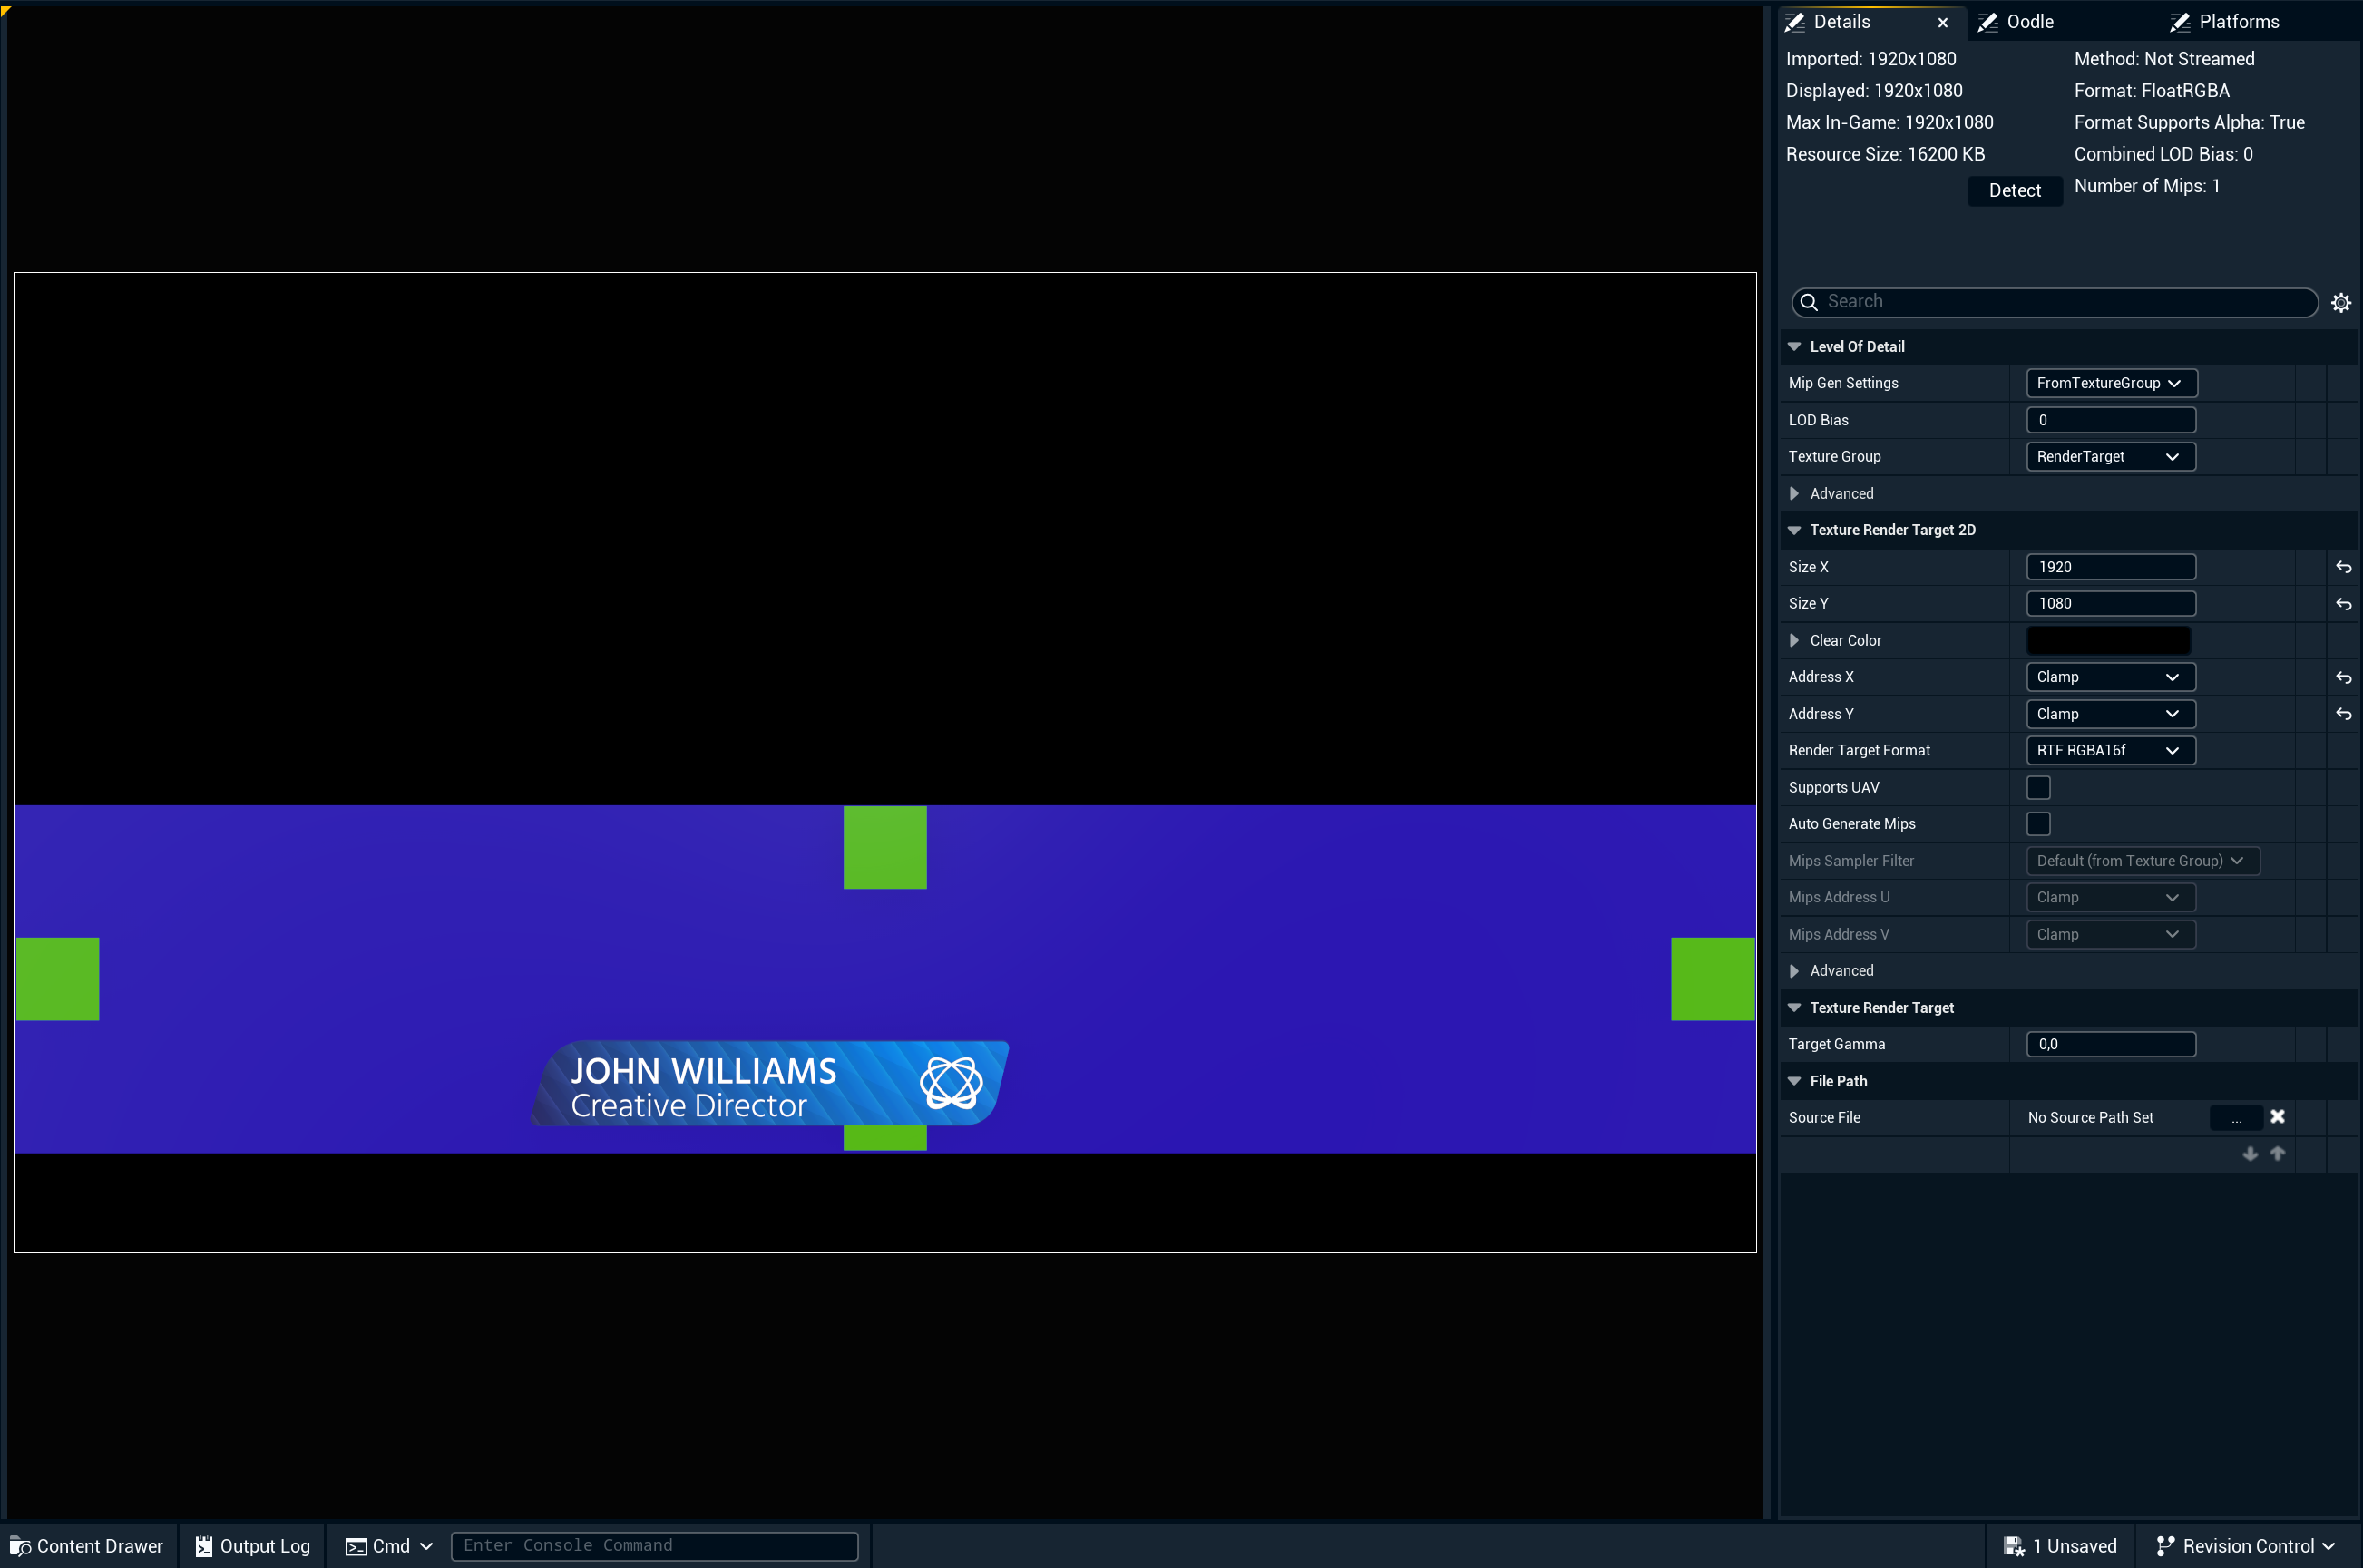Click the Enter Console Command field
The image size is (2363, 1568).
point(654,1546)
